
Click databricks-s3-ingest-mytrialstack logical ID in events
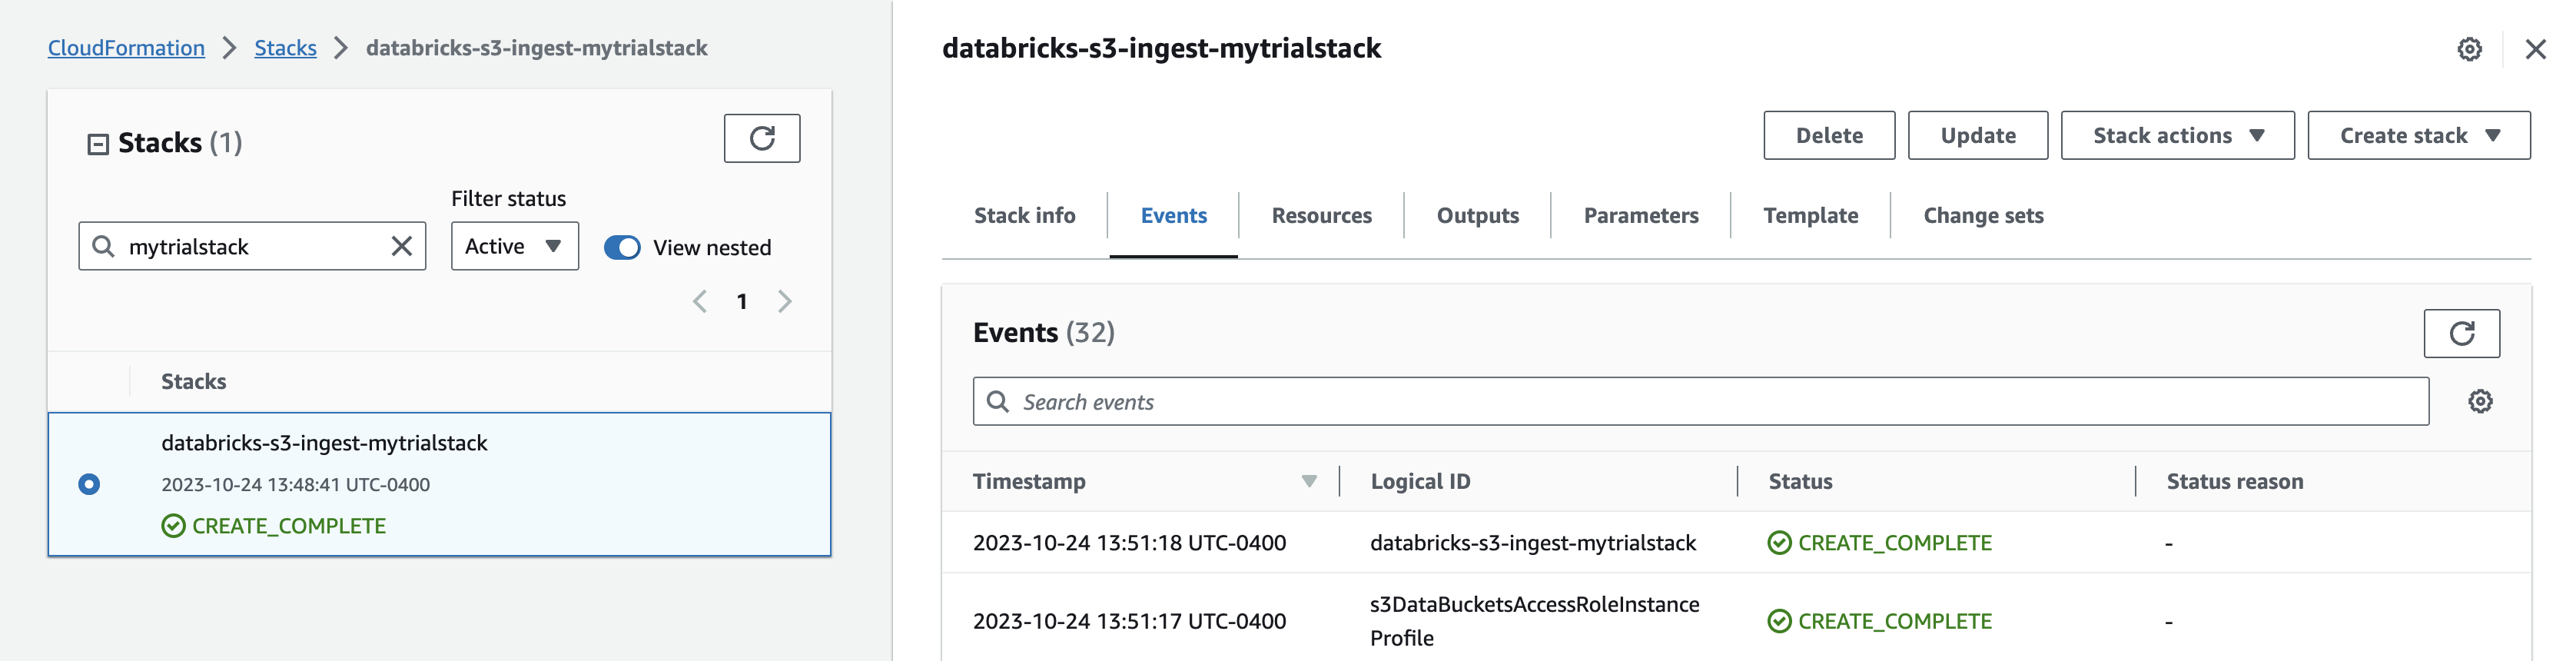[x=1532, y=542]
